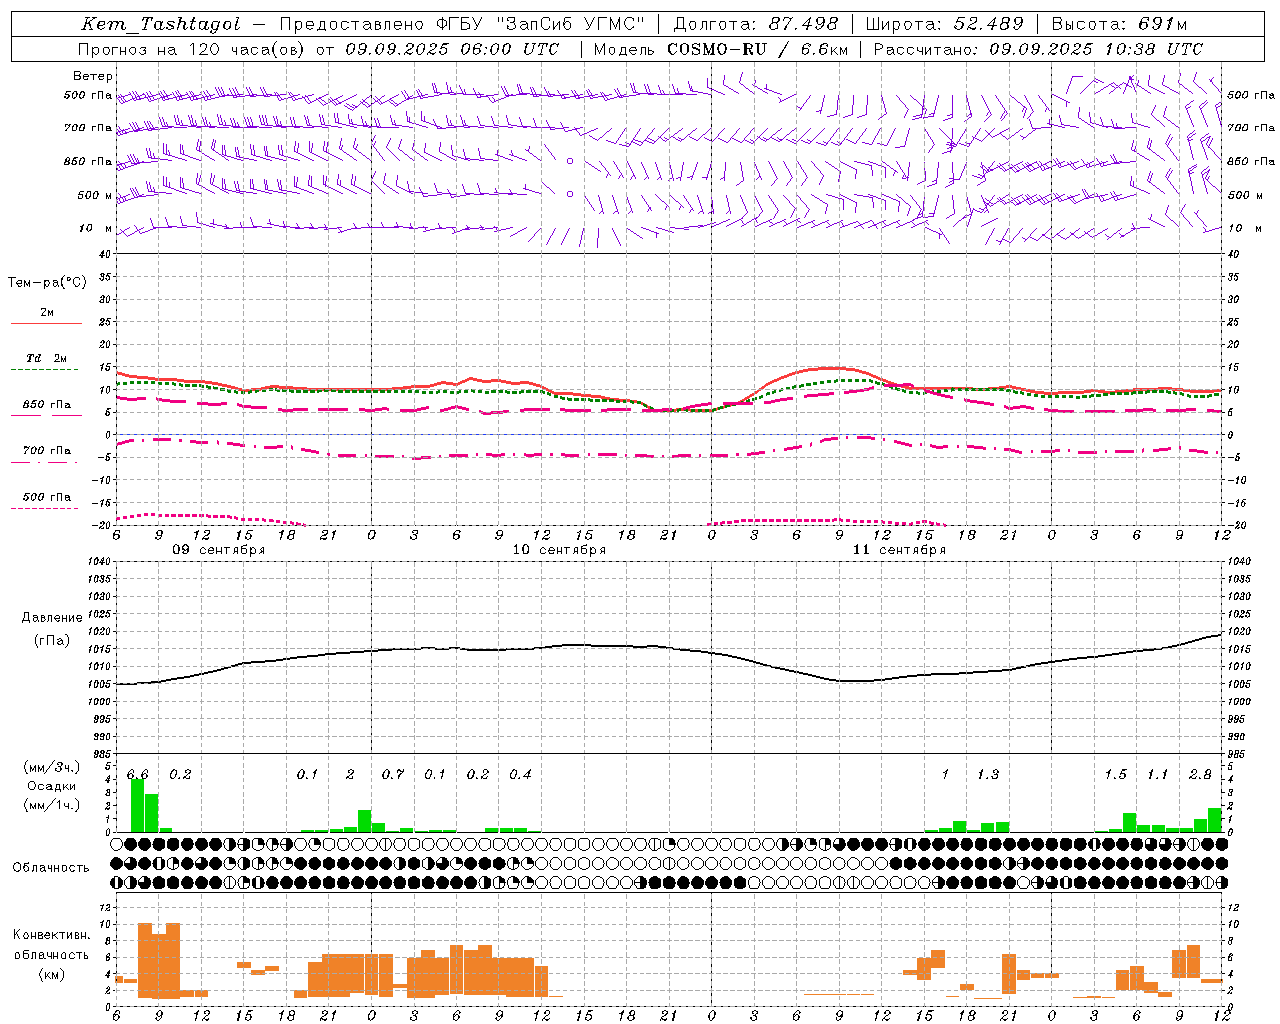This screenshot has height=1024, width=1280.
Task: Click the Td 2м dew point legend entry
Action: (47, 358)
